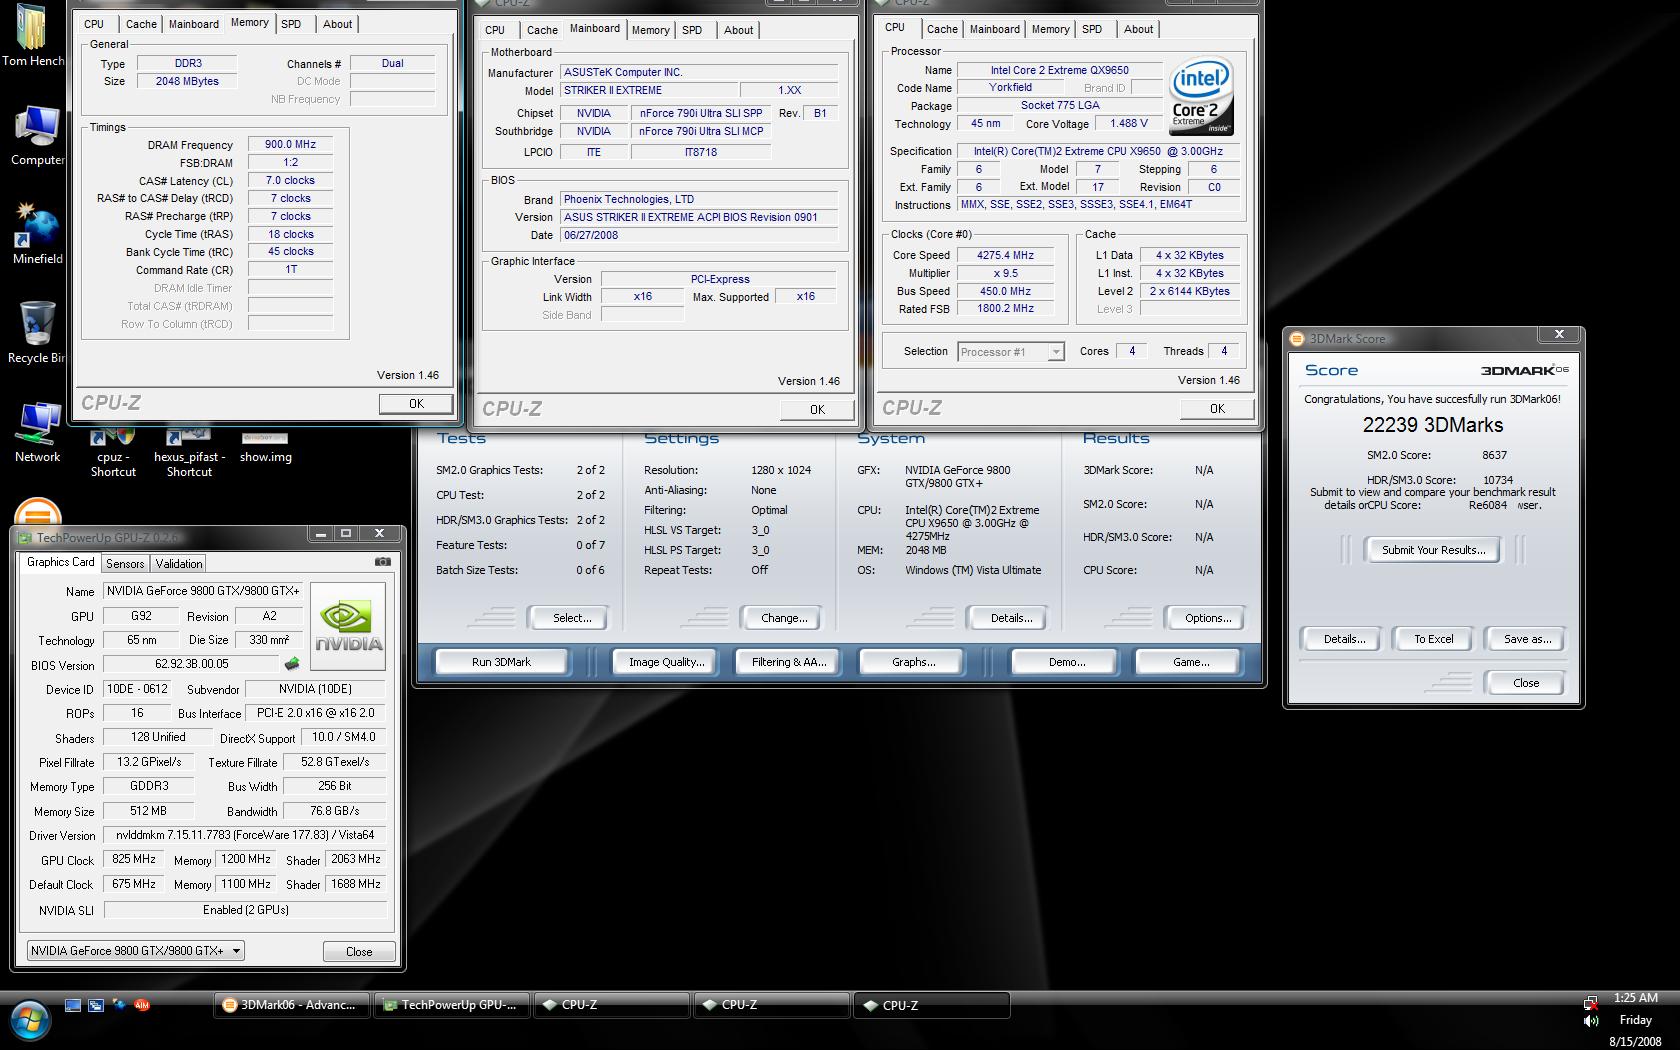Click the DRAM Frequency value 900.0 MHz
Viewport: 1680px width, 1050px height.
pos(290,144)
